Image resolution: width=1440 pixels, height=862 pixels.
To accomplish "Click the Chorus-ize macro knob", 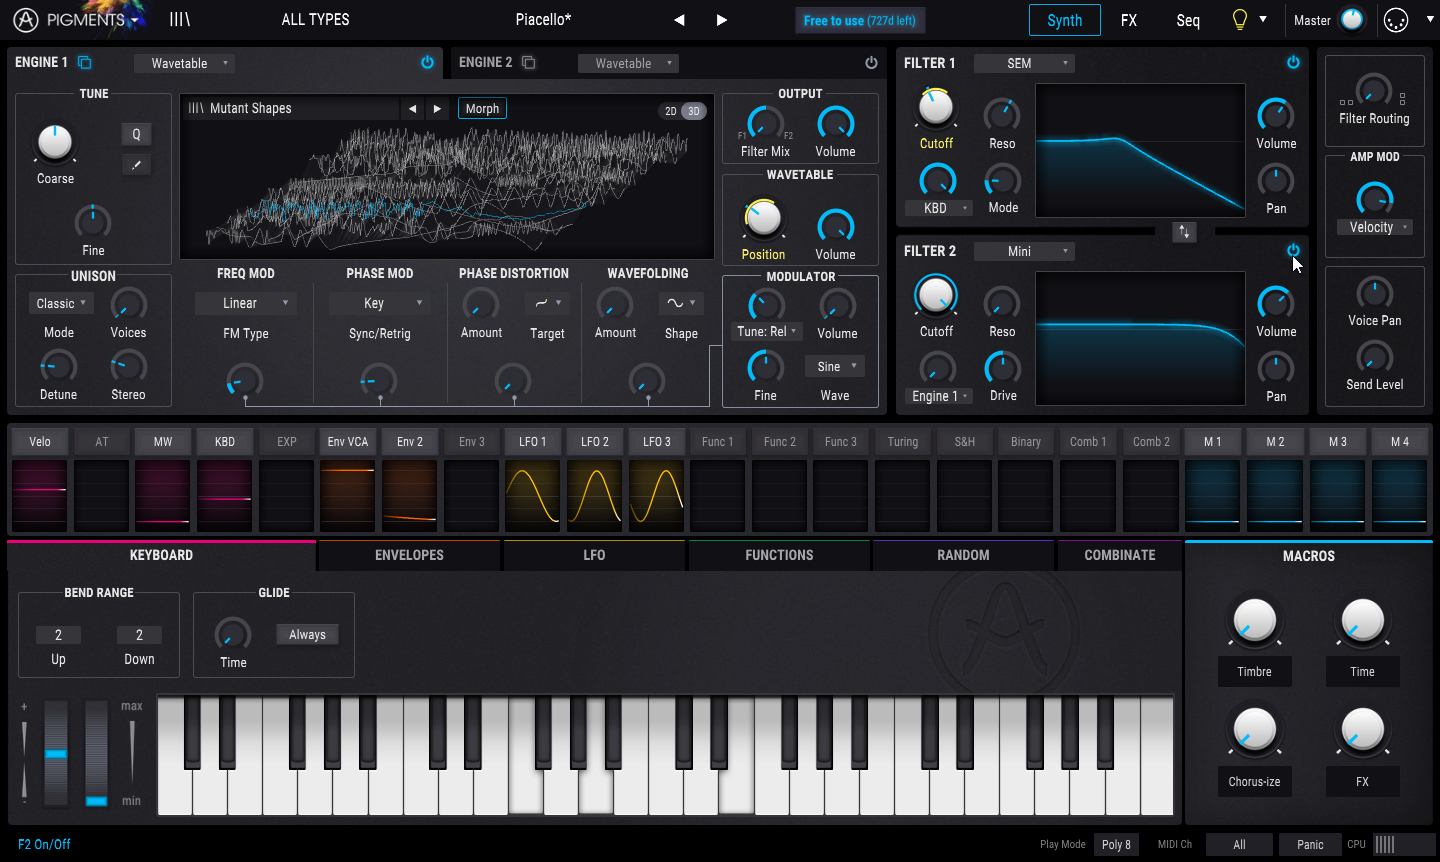I will click(x=1254, y=730).
